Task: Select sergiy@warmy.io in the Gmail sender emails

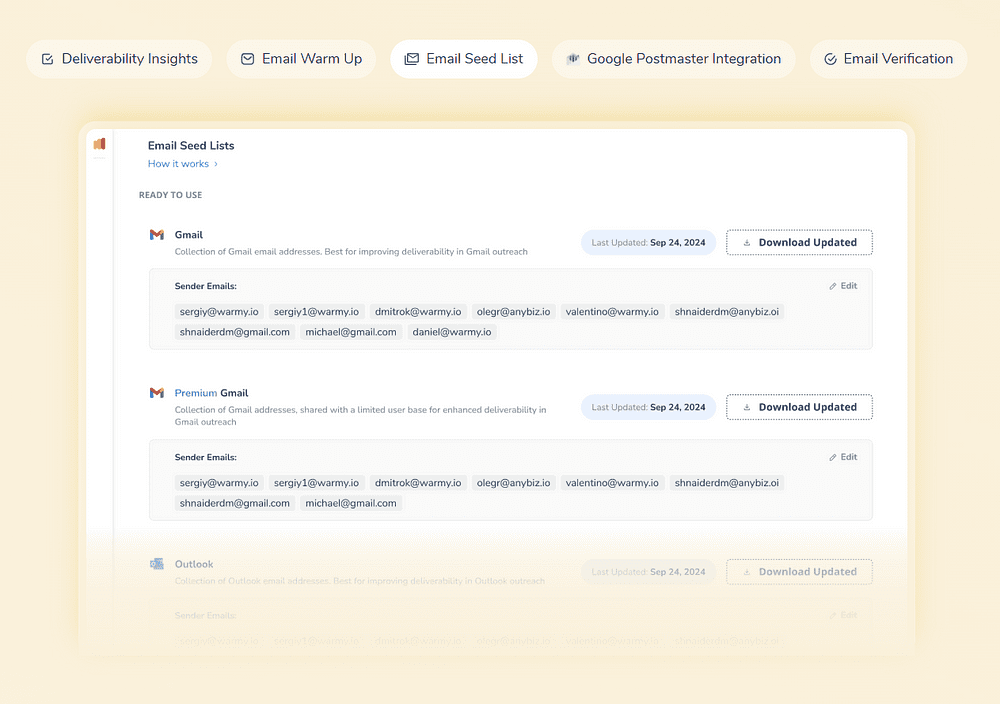Action: coord(219,312)
